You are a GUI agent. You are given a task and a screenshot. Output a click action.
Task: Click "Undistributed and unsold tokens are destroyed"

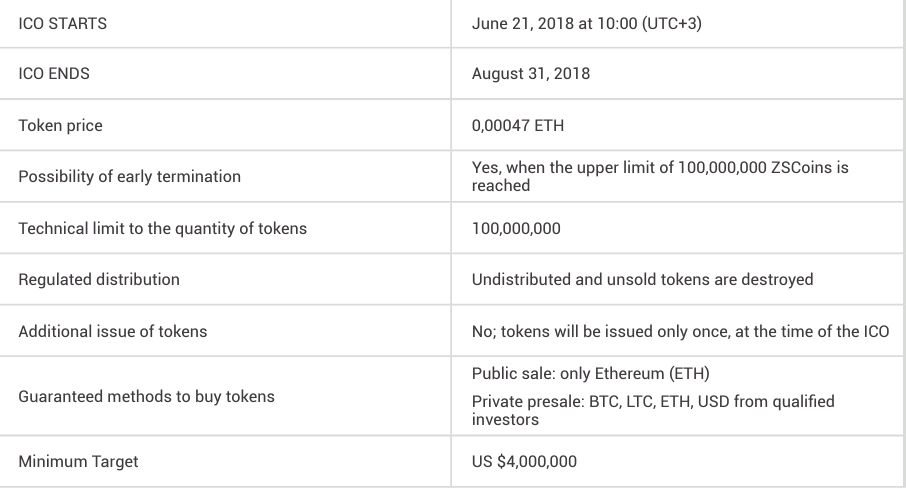click(x=642, y=280)
